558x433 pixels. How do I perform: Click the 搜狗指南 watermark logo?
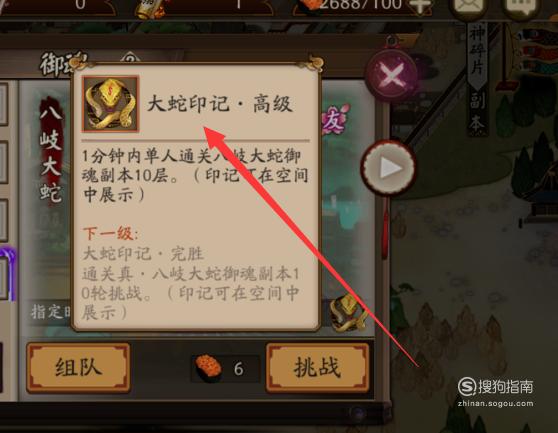pyautogui.click(x=495, y=387)
